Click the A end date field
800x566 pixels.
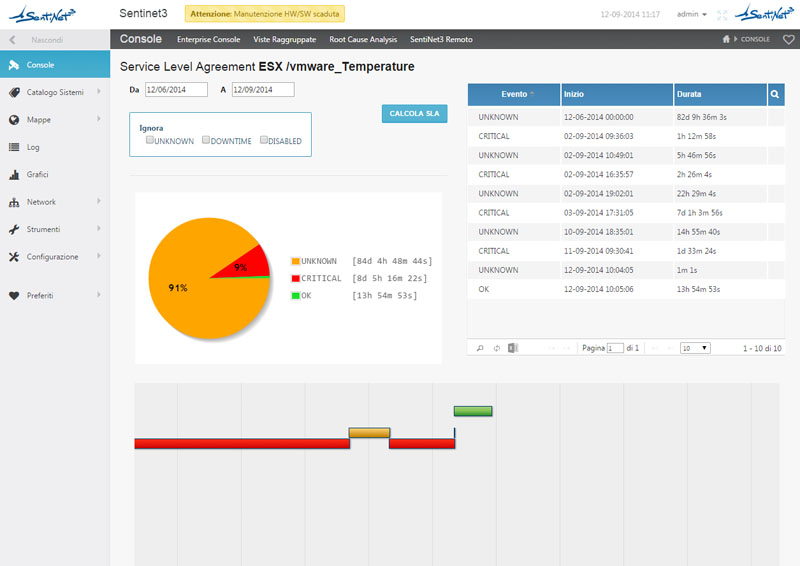point(263,90)
